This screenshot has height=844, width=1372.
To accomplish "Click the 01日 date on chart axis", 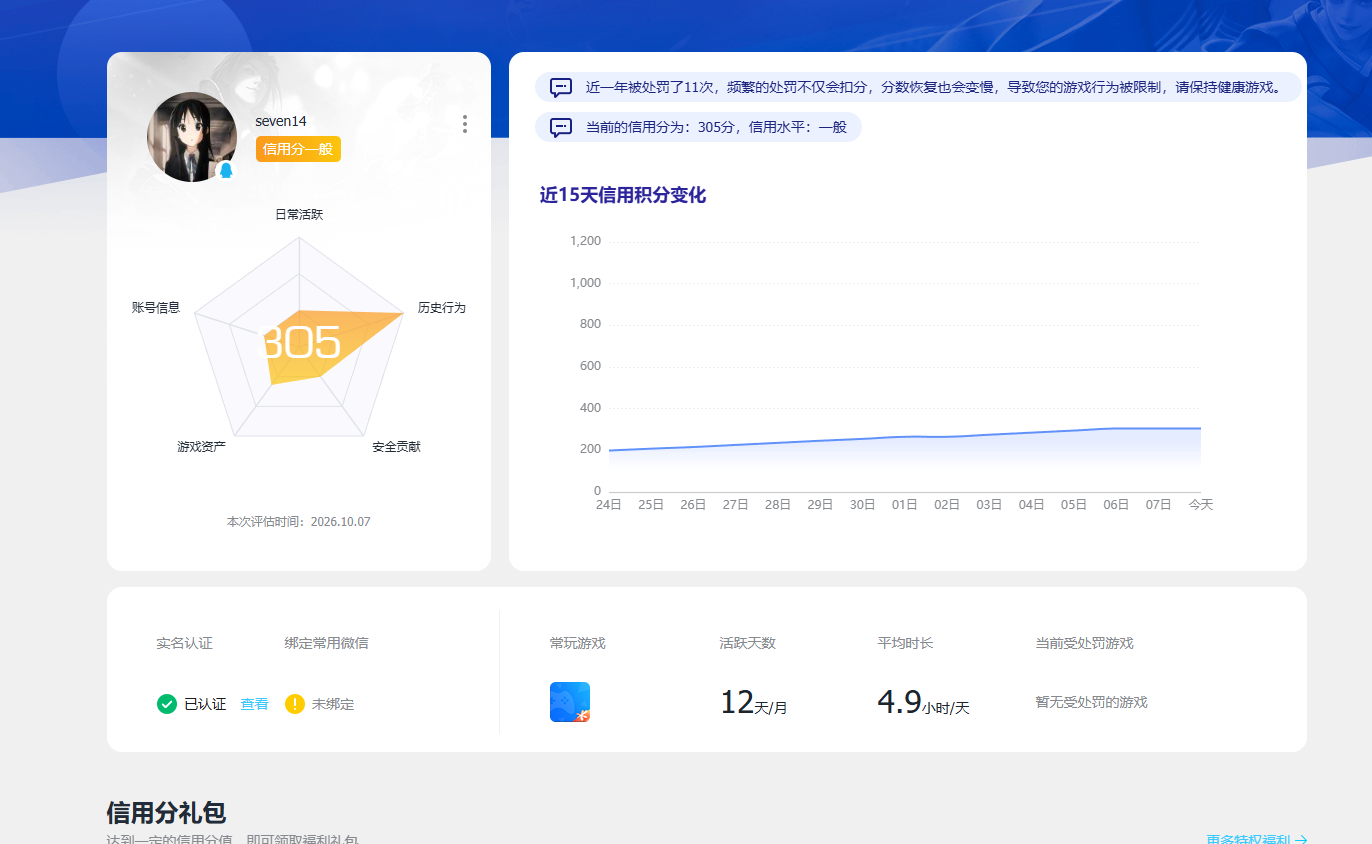I will [x=904, y=505].
